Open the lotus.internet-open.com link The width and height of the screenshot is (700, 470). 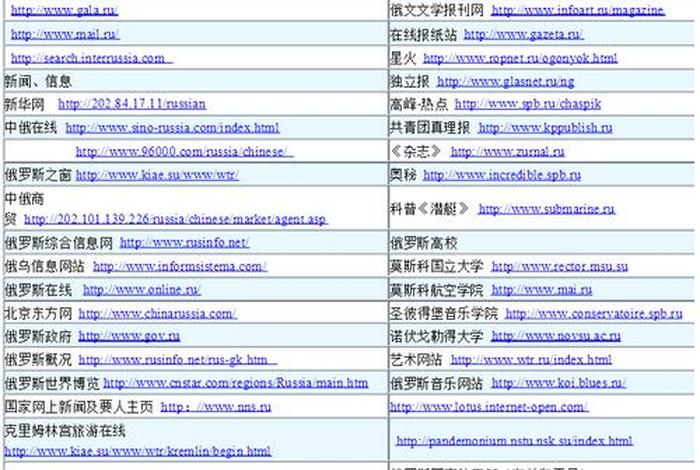tap(489, 407)
